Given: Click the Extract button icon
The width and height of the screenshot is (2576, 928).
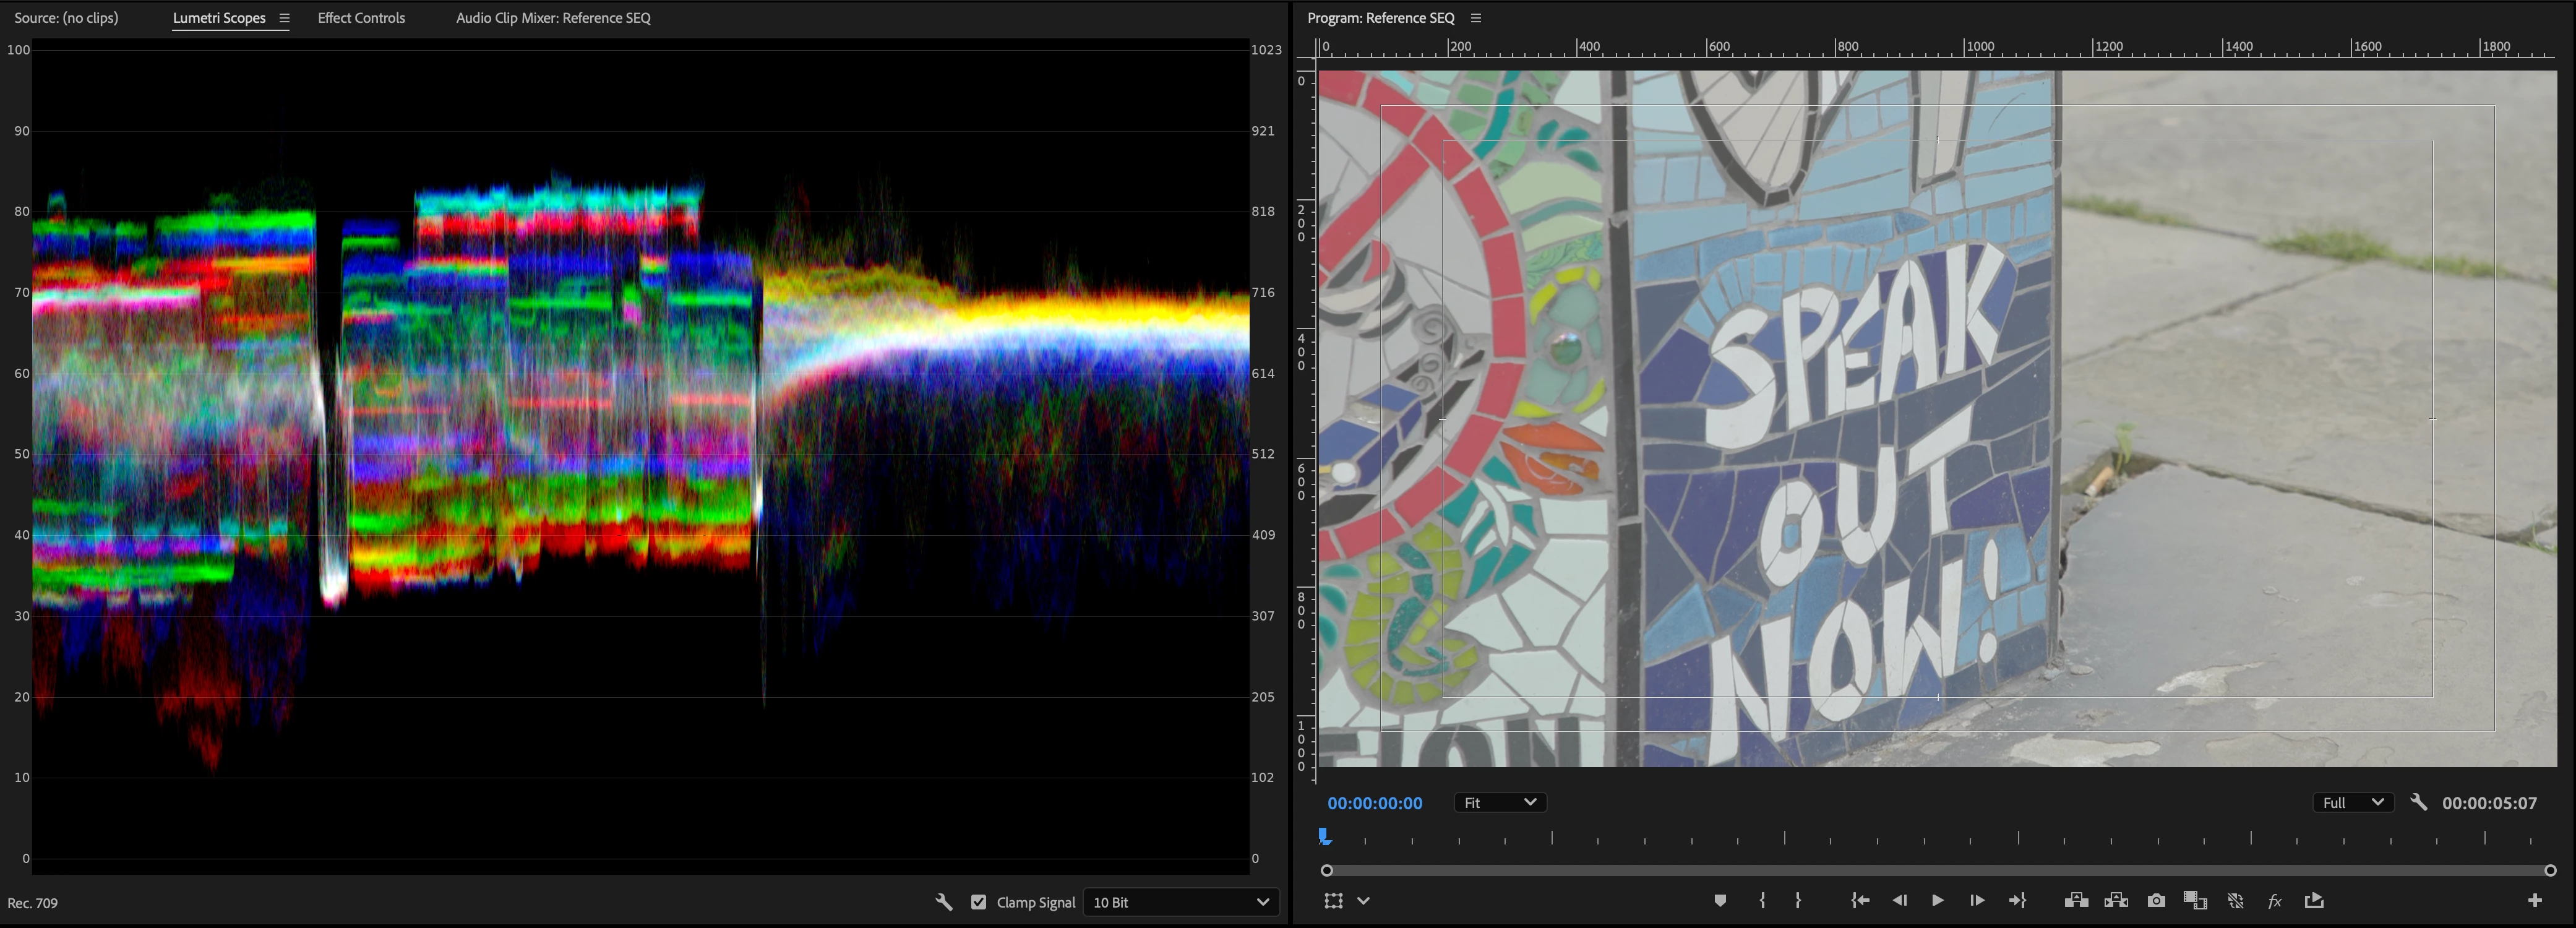Looking at the screenshot, I should pos(2116,901).
